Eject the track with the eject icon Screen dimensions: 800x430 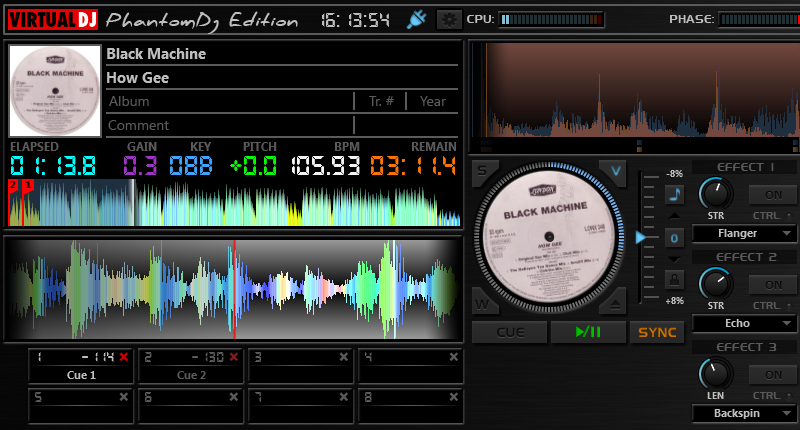point(615,304)
